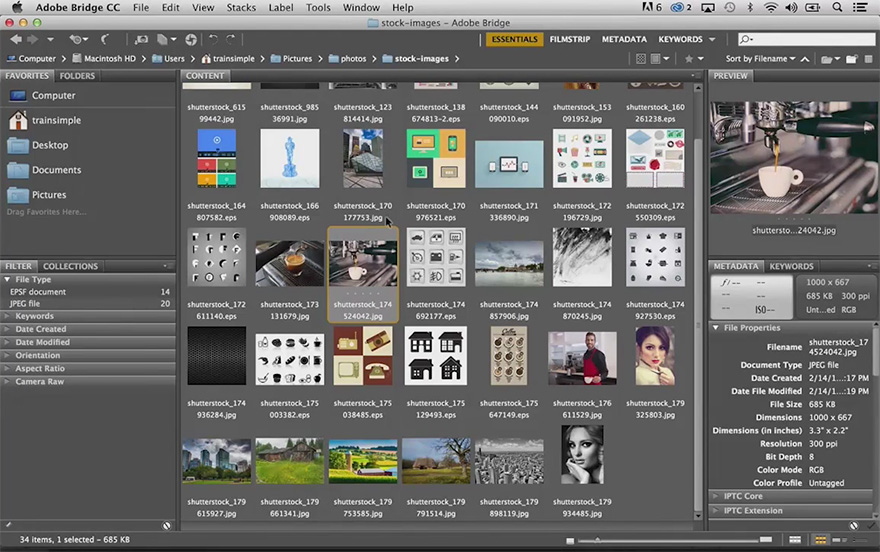Click the open in Camera Raw icon
This screenshot has width=880, height=552.
pyautogui.click(x=191, y=39)
